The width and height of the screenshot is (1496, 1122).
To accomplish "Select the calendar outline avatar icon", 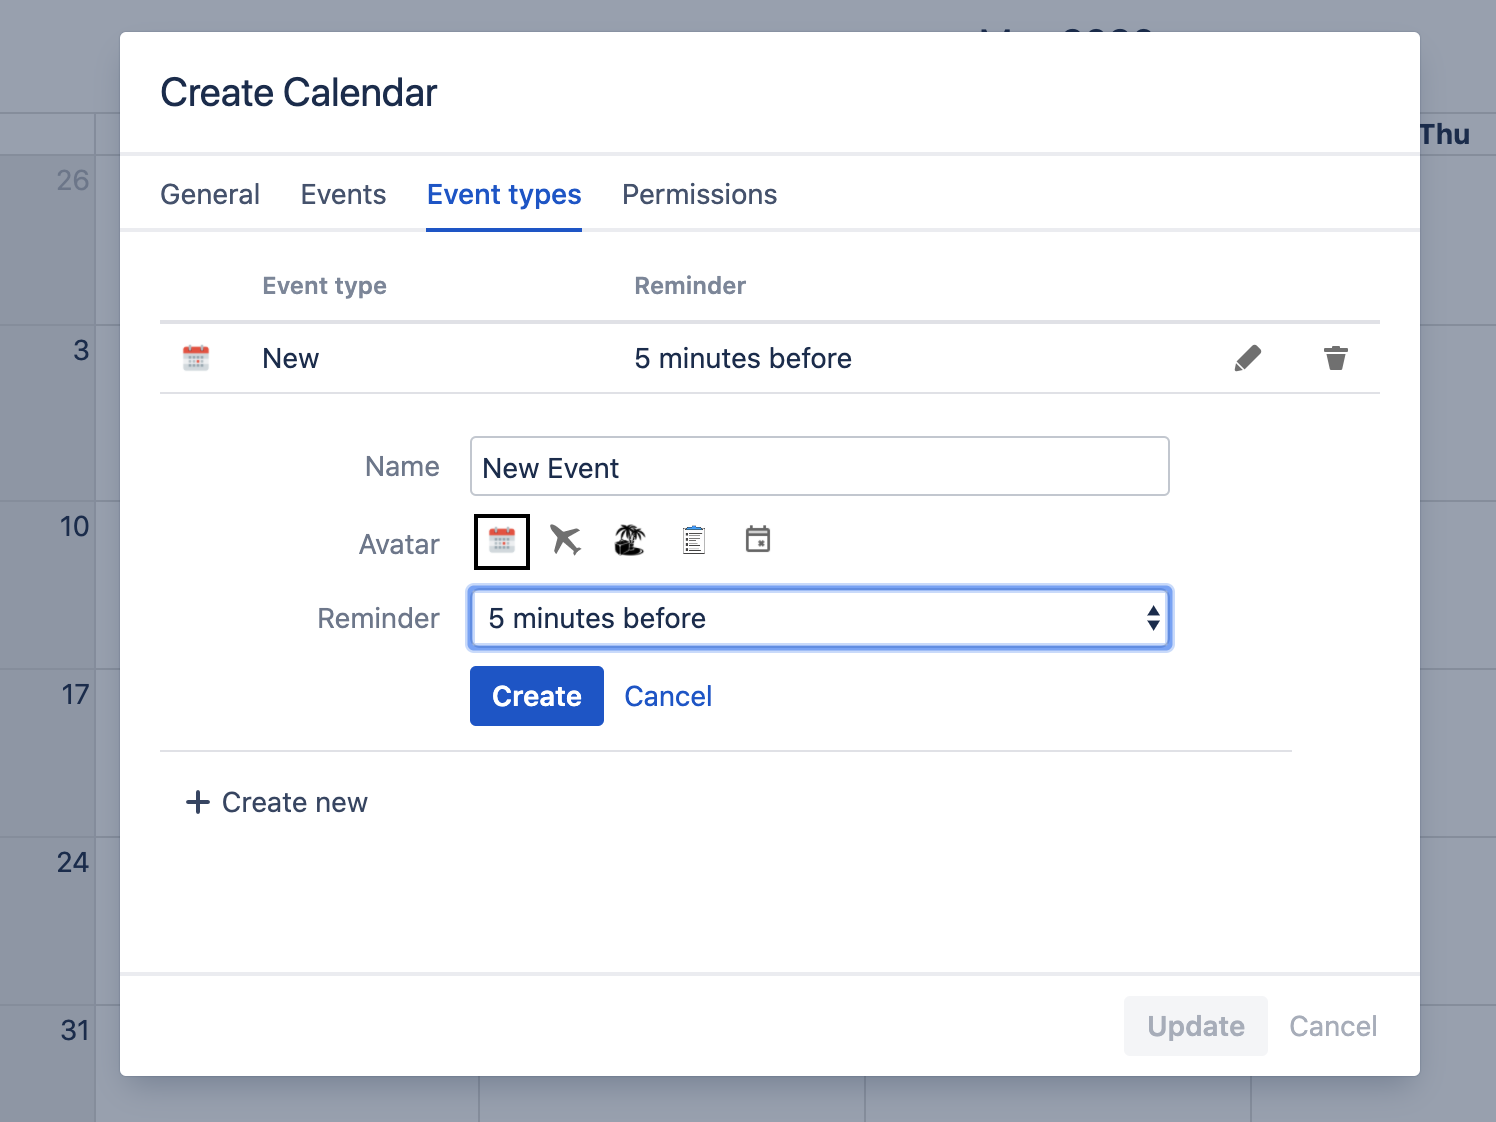I will click(x=758, y=540).
